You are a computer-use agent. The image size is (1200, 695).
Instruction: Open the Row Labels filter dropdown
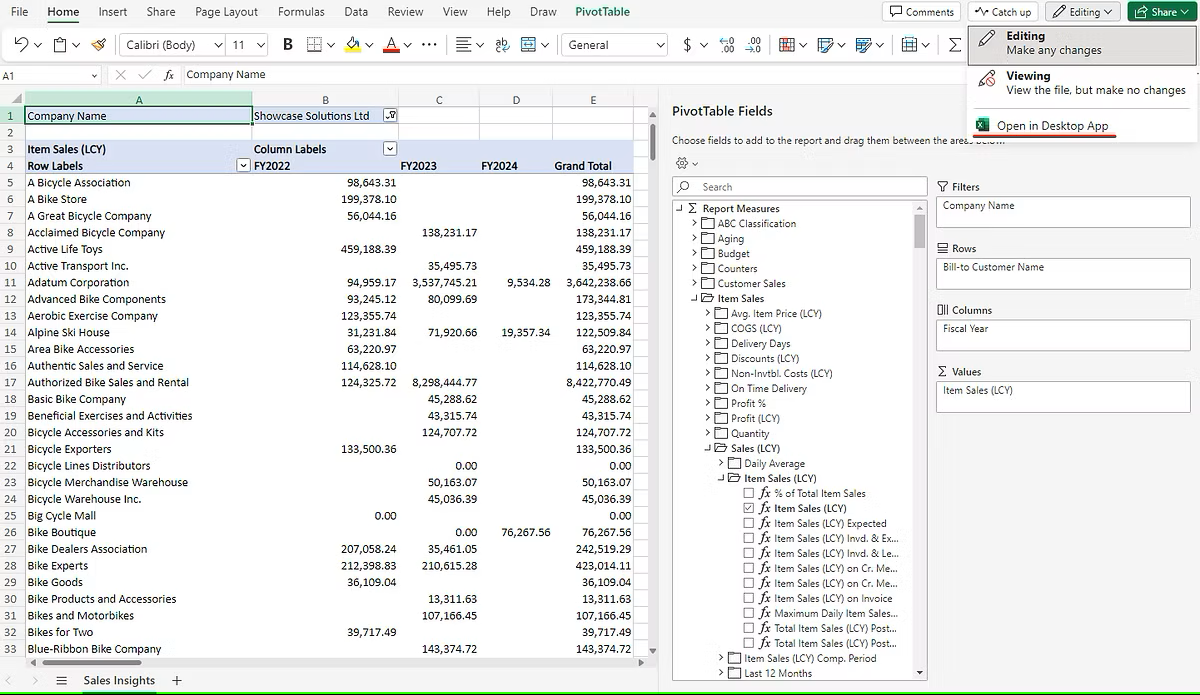pyautogui.click(x=242, y=166)
